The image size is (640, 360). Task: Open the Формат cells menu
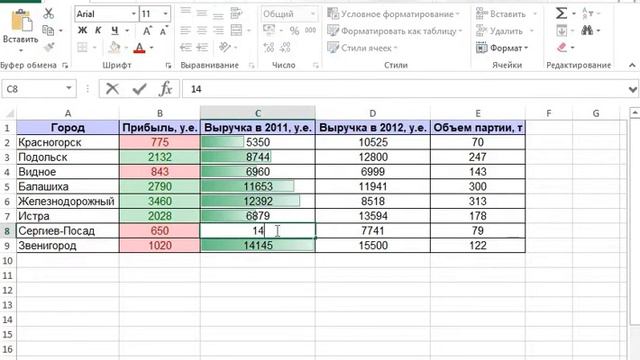[502, 48]
